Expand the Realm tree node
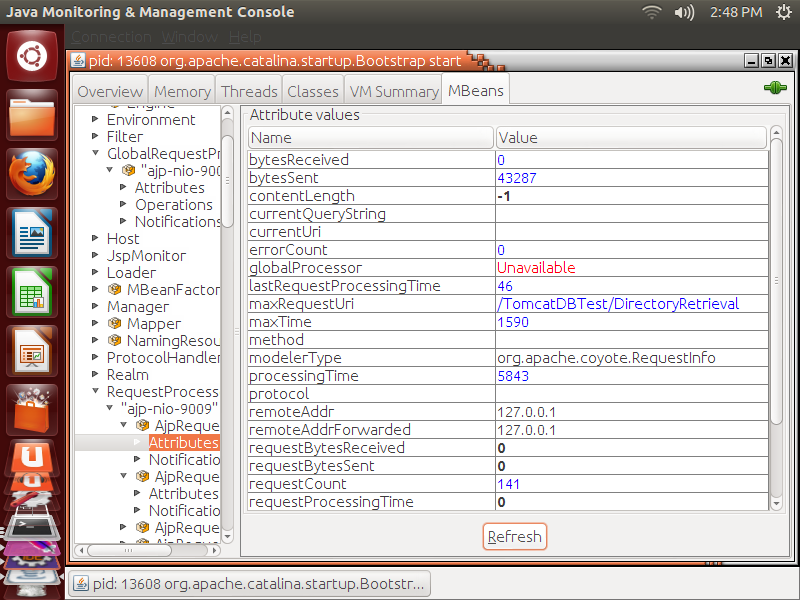 (95, 374)
